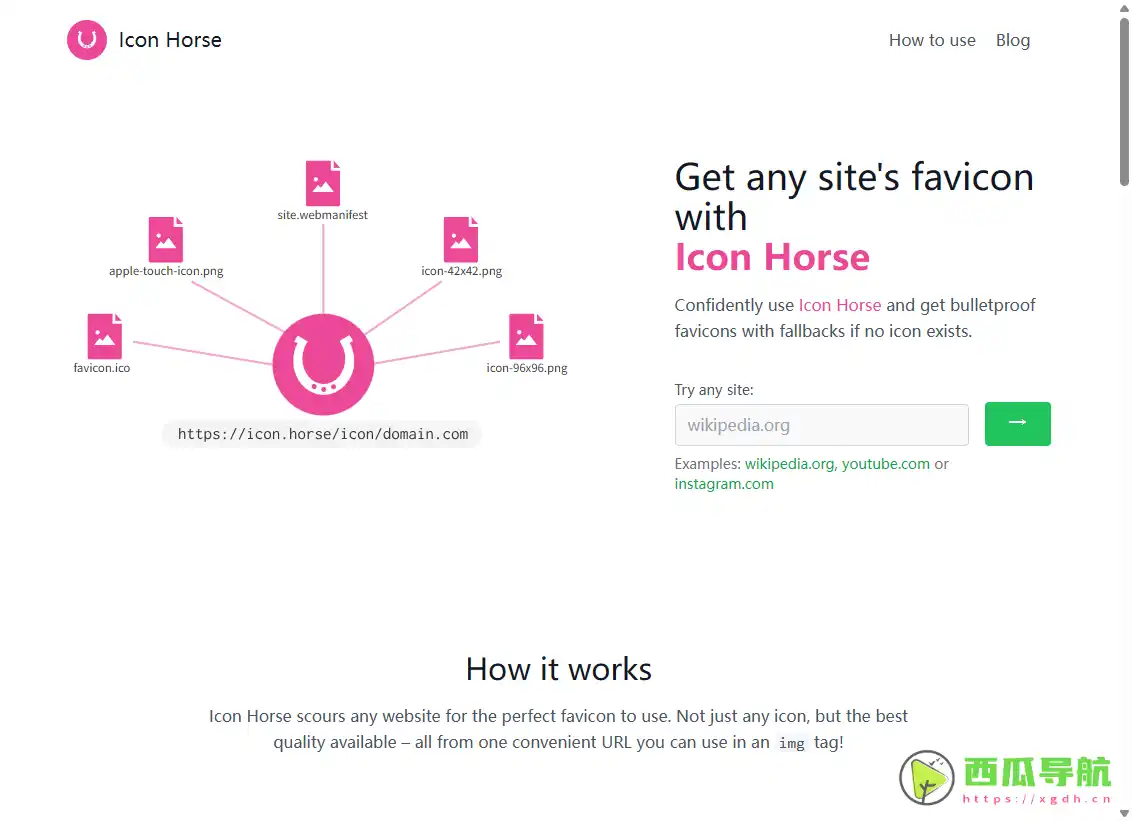Click the instagram.com example link
Image resolution: width=1132 pixels, height=821 pixels.
pos(723,484)
